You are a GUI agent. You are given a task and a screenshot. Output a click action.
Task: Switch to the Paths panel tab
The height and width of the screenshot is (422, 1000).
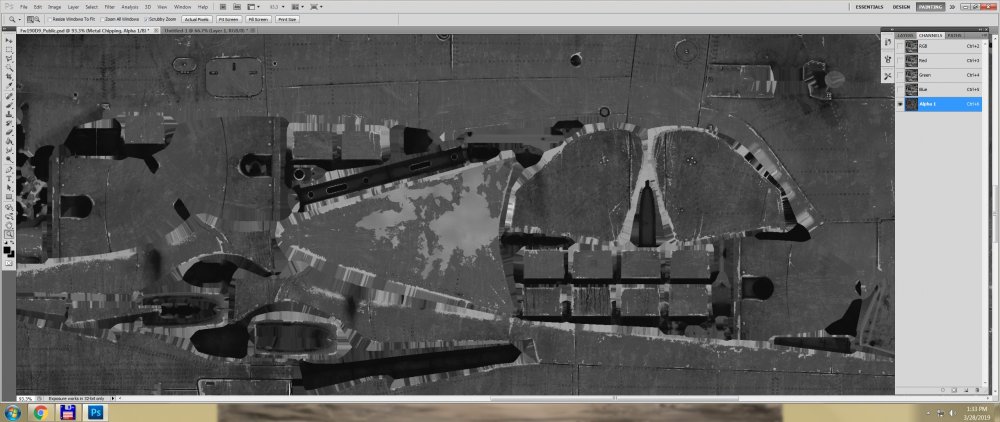click(x=955, y=36)
